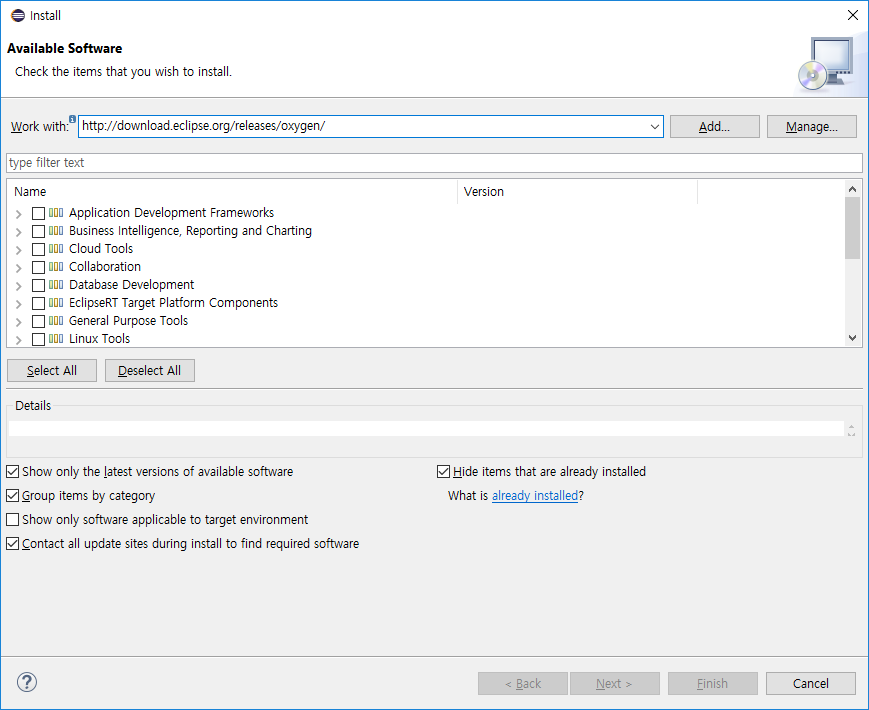Expand the Cloud Tools category

click(18, 250)
